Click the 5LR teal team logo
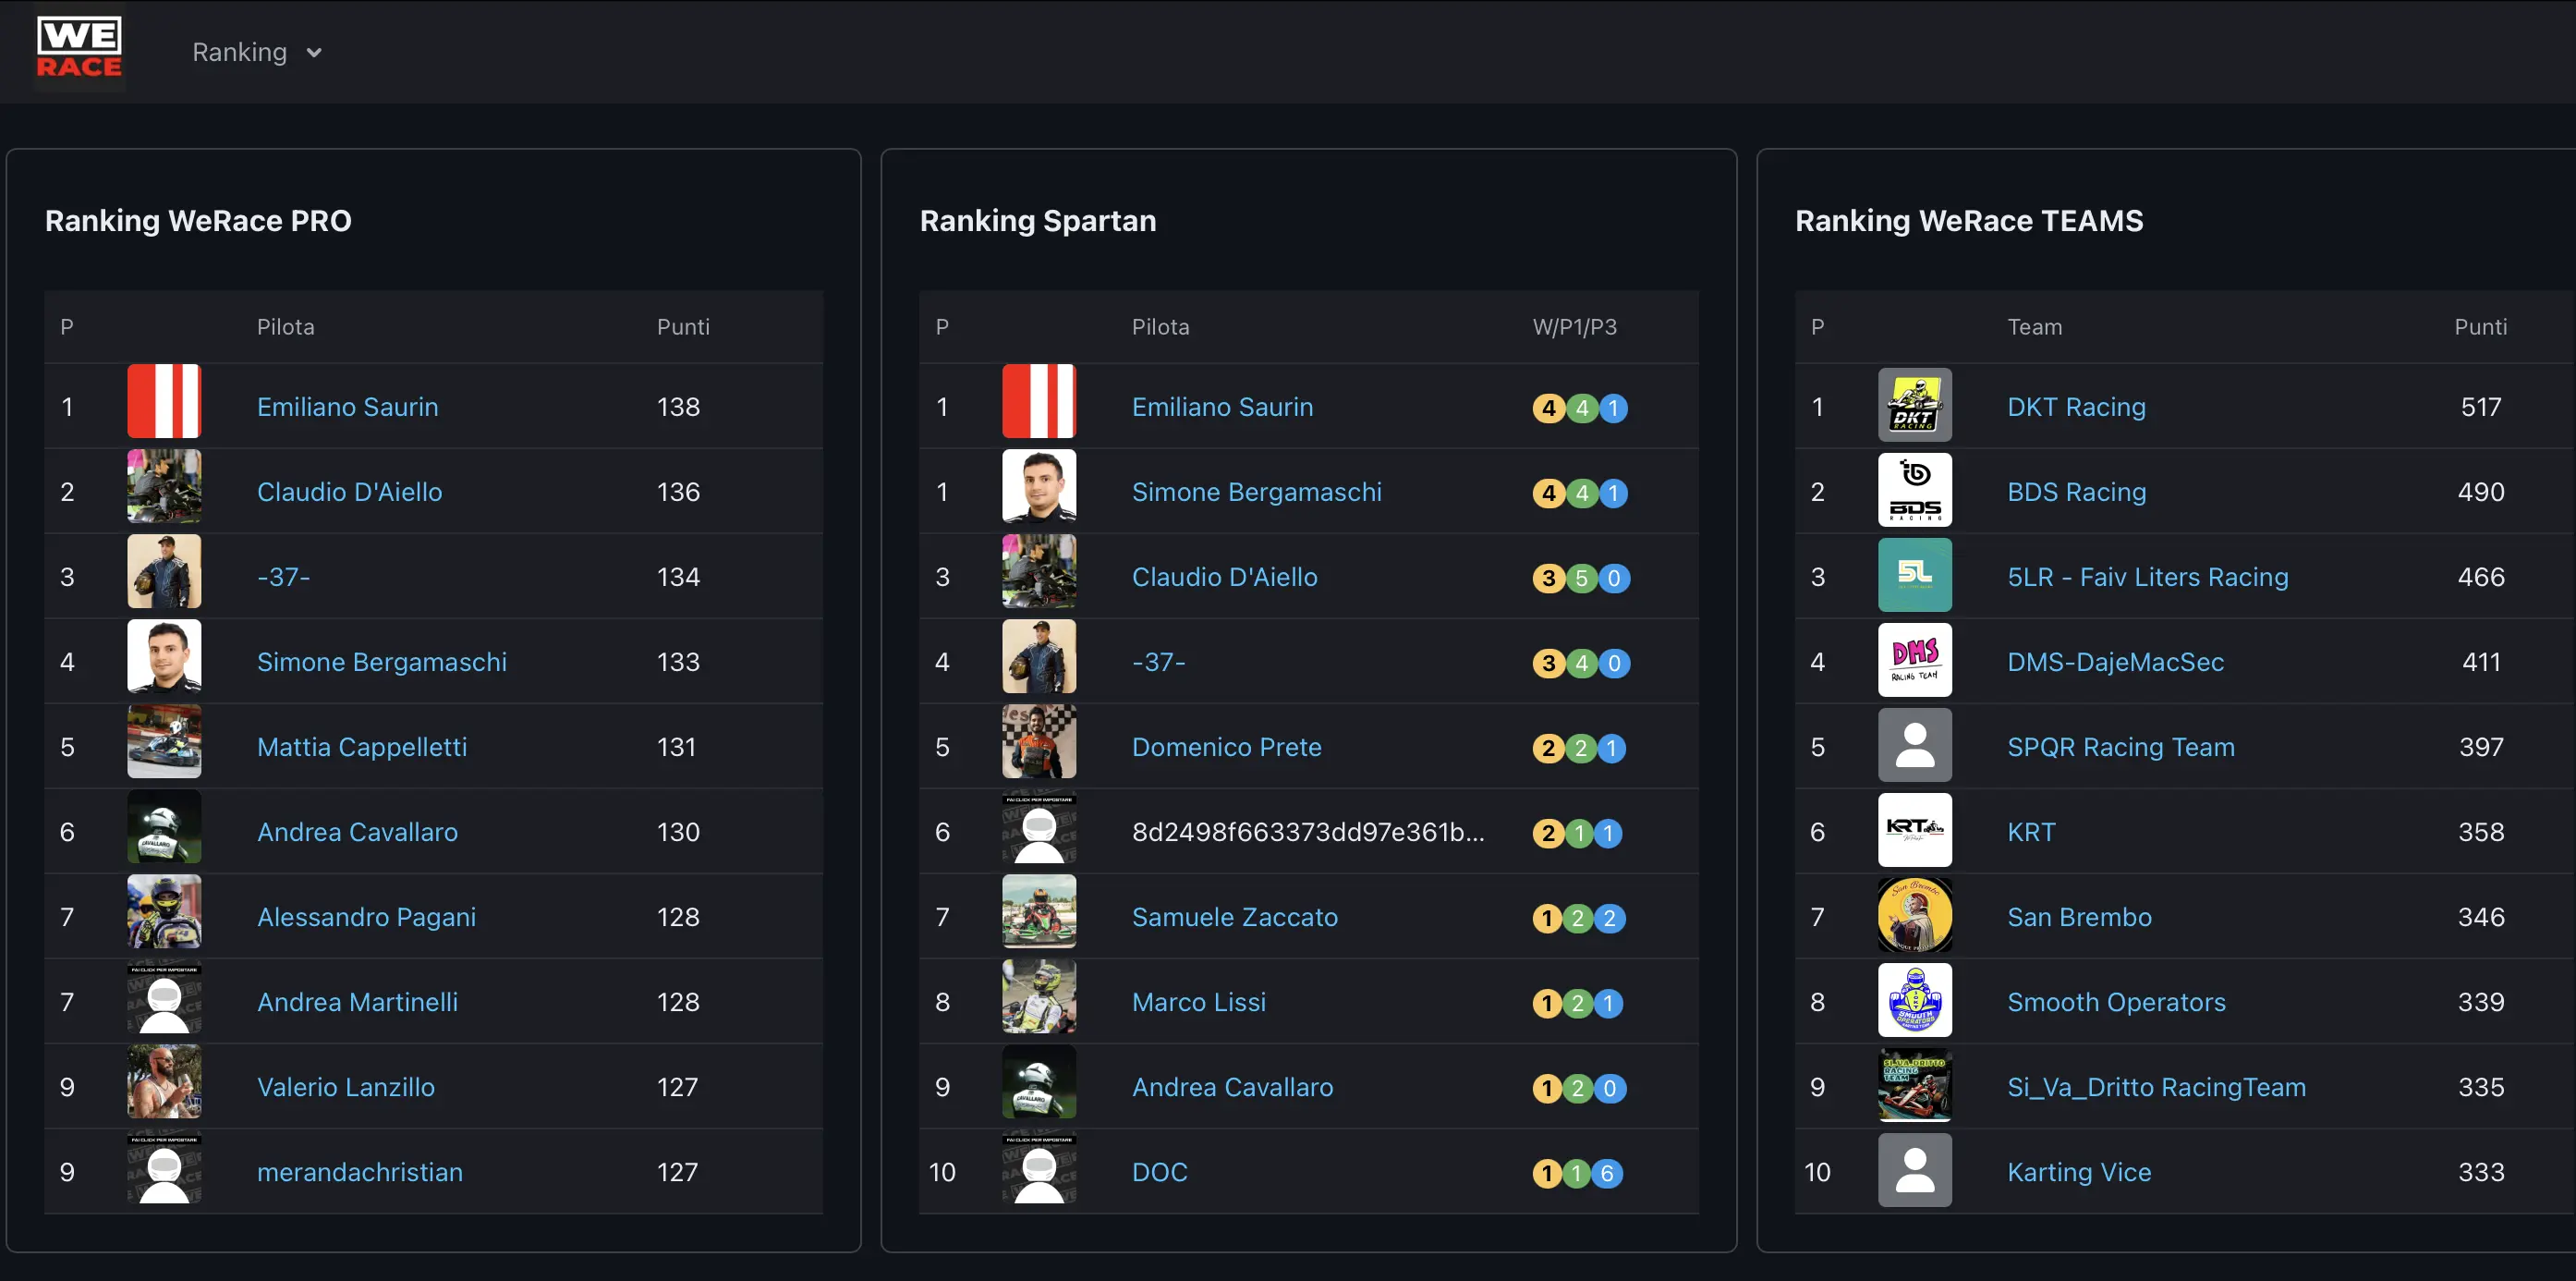This screenshot has height=1281, width=2576. (1914, 576)
